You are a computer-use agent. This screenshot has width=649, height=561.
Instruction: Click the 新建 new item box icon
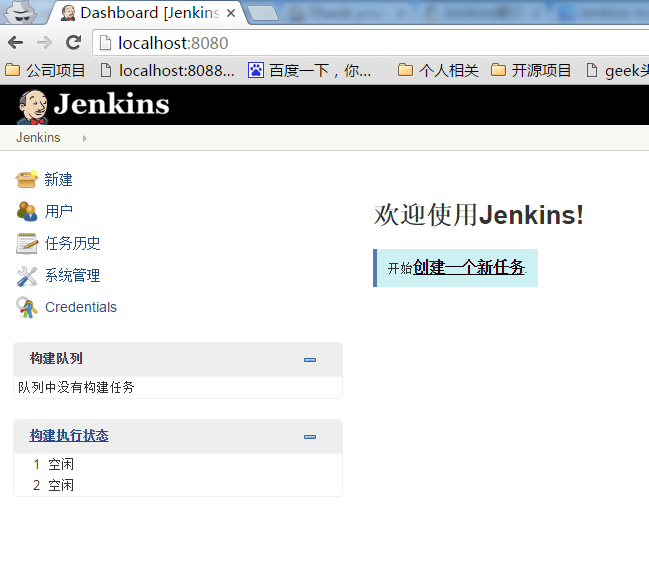tap(27, 180)
